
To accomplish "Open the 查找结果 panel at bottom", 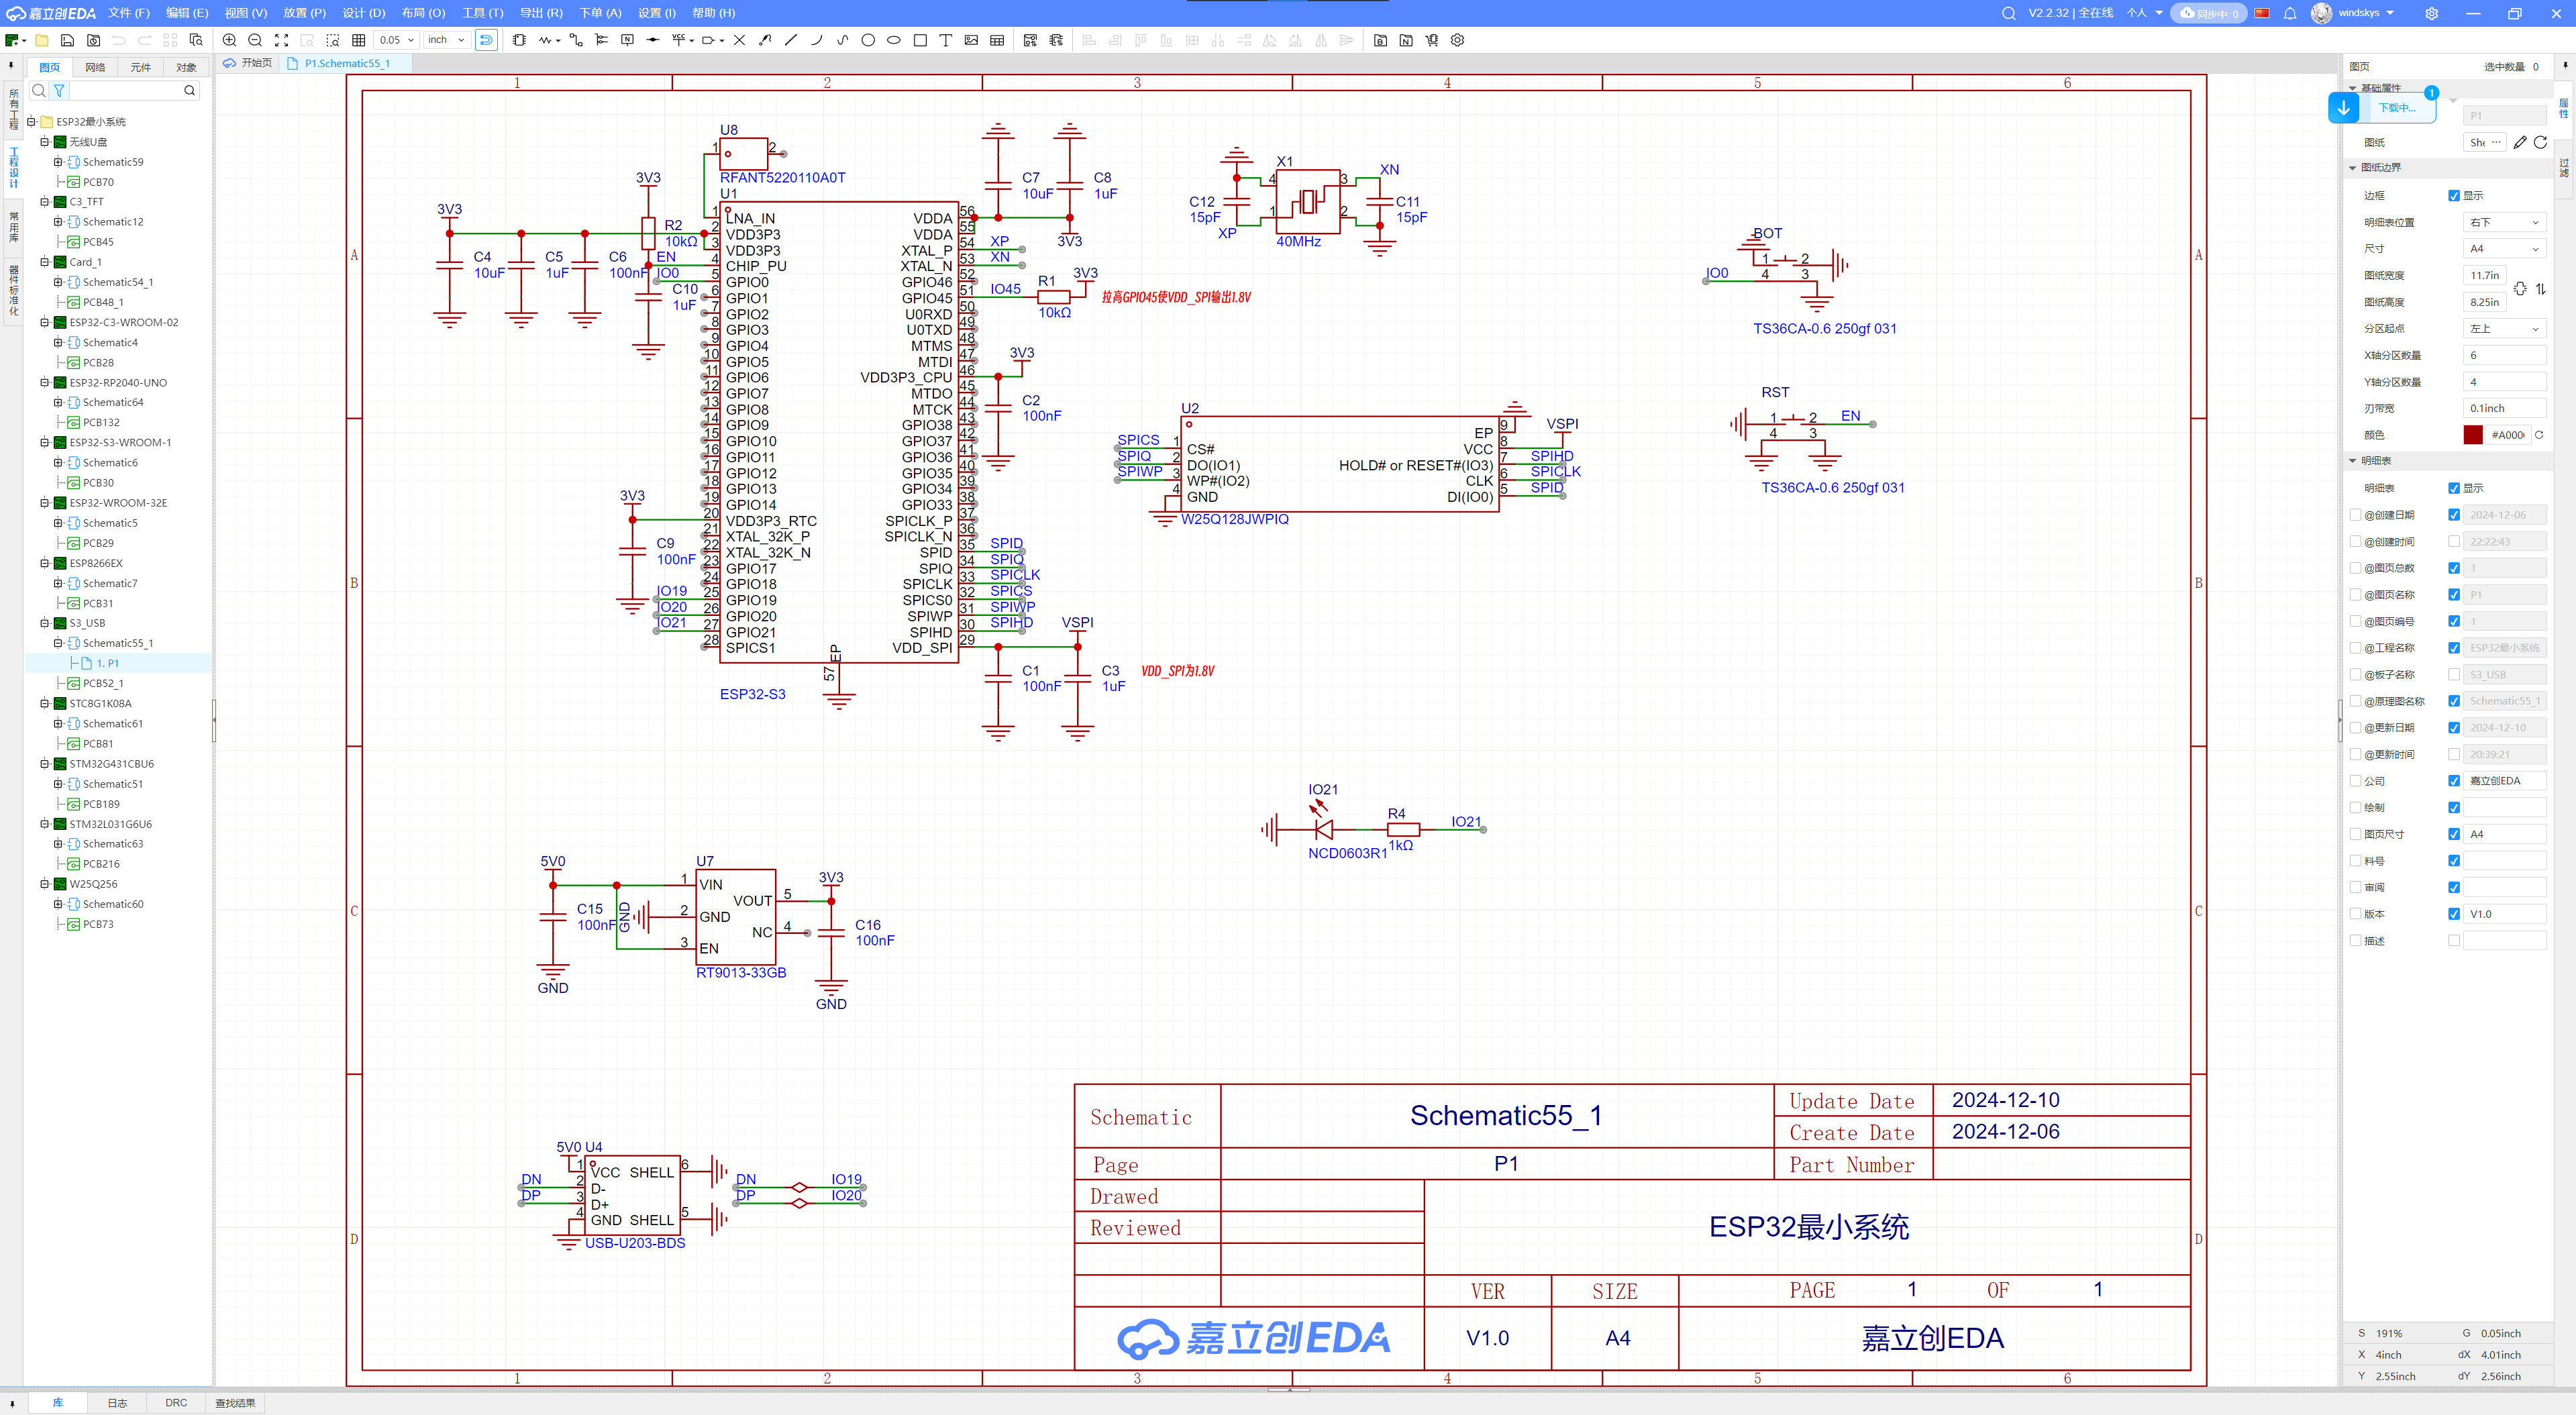I will 235,1403.
